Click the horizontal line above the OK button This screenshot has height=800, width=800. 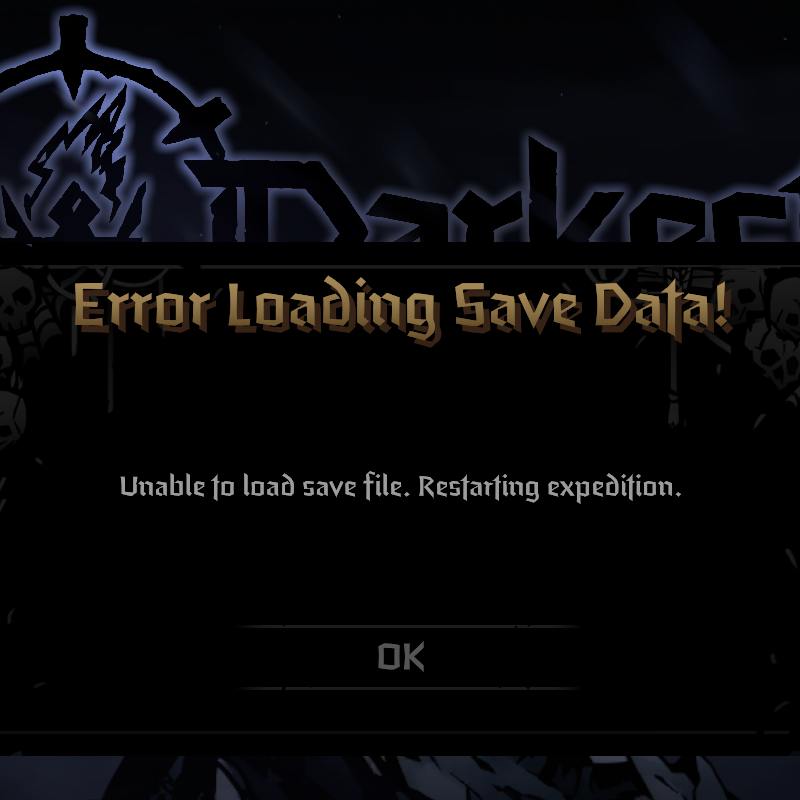(x=408, y=626)
